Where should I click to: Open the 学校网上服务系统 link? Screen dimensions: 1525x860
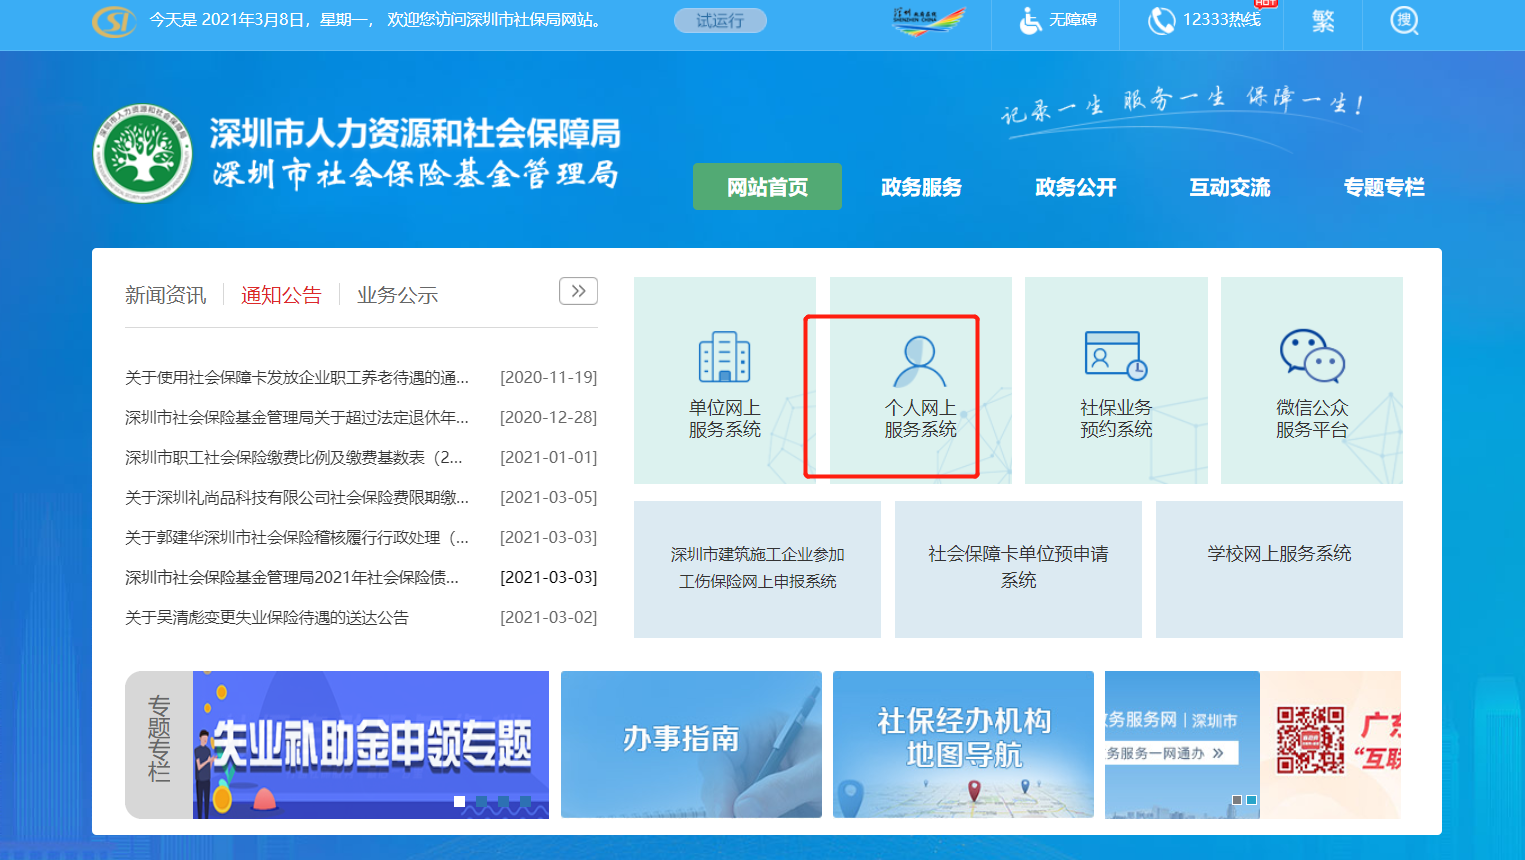pyautogui.click(x=1278, y=554)
